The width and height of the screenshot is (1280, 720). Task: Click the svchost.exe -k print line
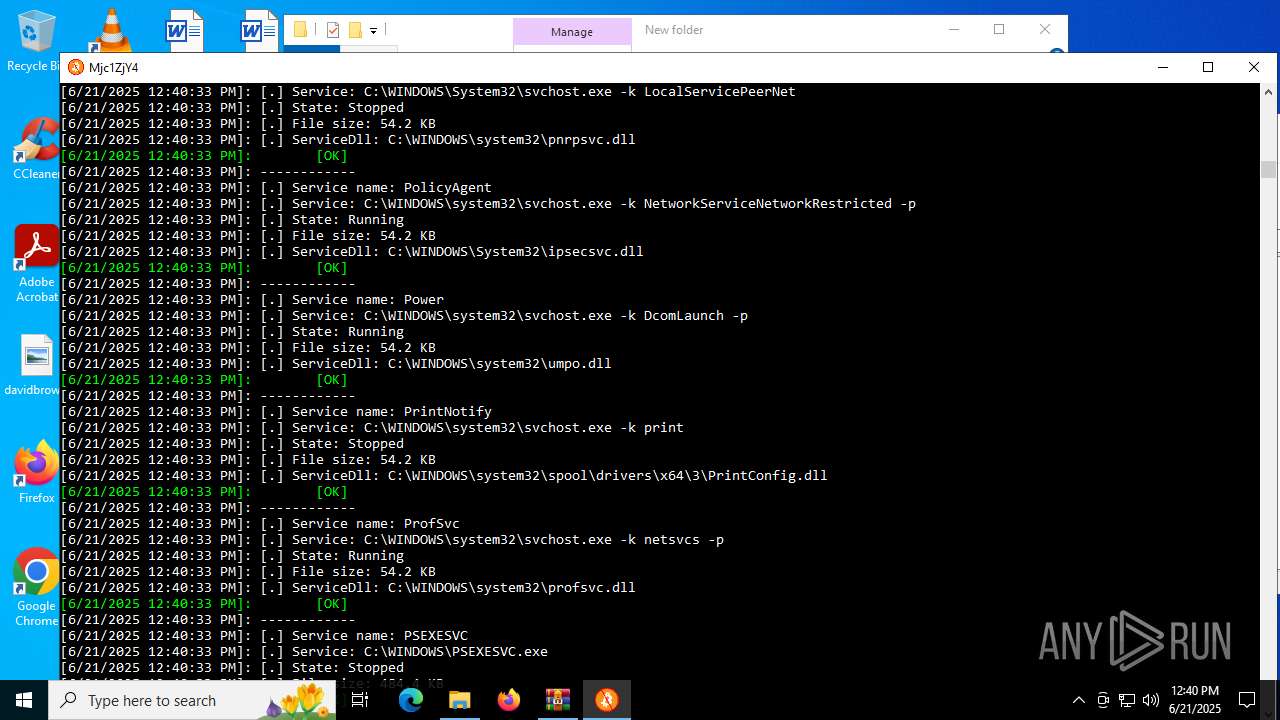click(372, 427)
